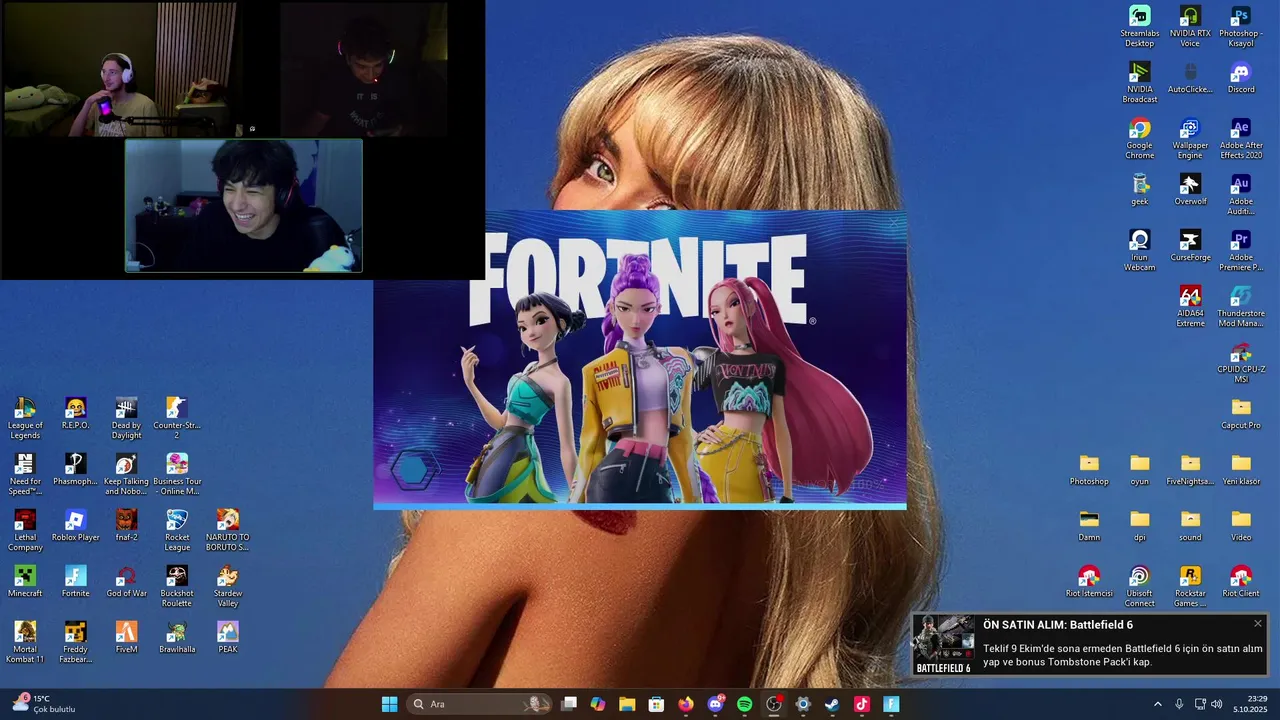Select the Roblox Player desktop icon
Viewport: 1280px width, 720px height.
[75, 526]
